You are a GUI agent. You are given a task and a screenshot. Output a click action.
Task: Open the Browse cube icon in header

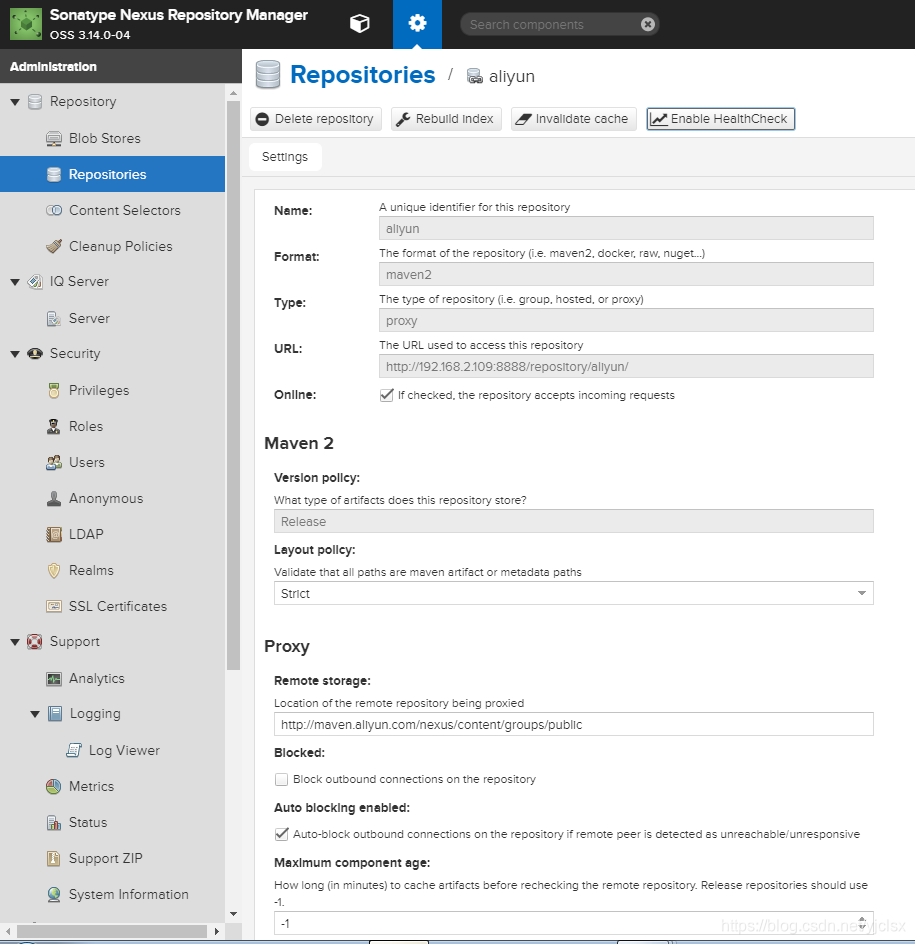click(359, 24)
